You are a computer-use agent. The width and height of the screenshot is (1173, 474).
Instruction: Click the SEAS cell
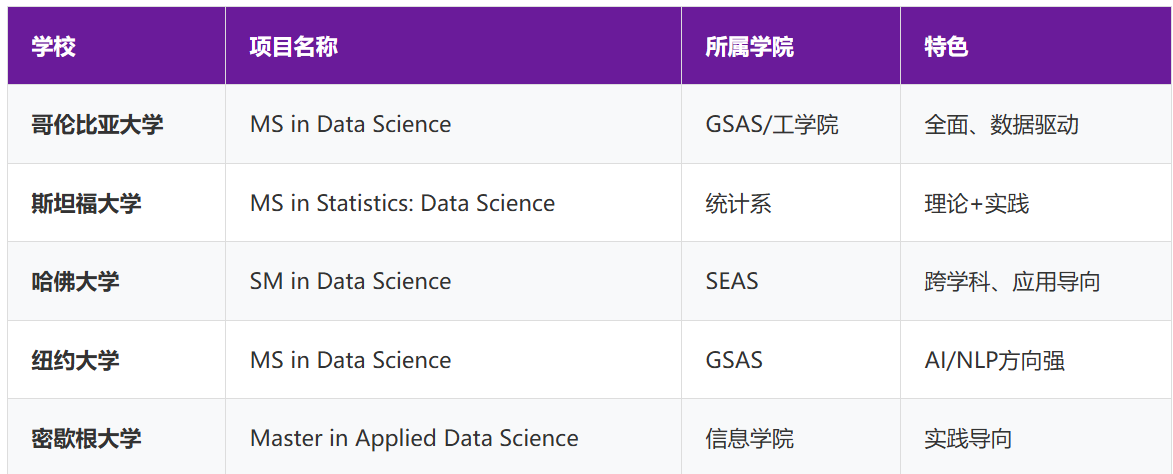point(732,282)
